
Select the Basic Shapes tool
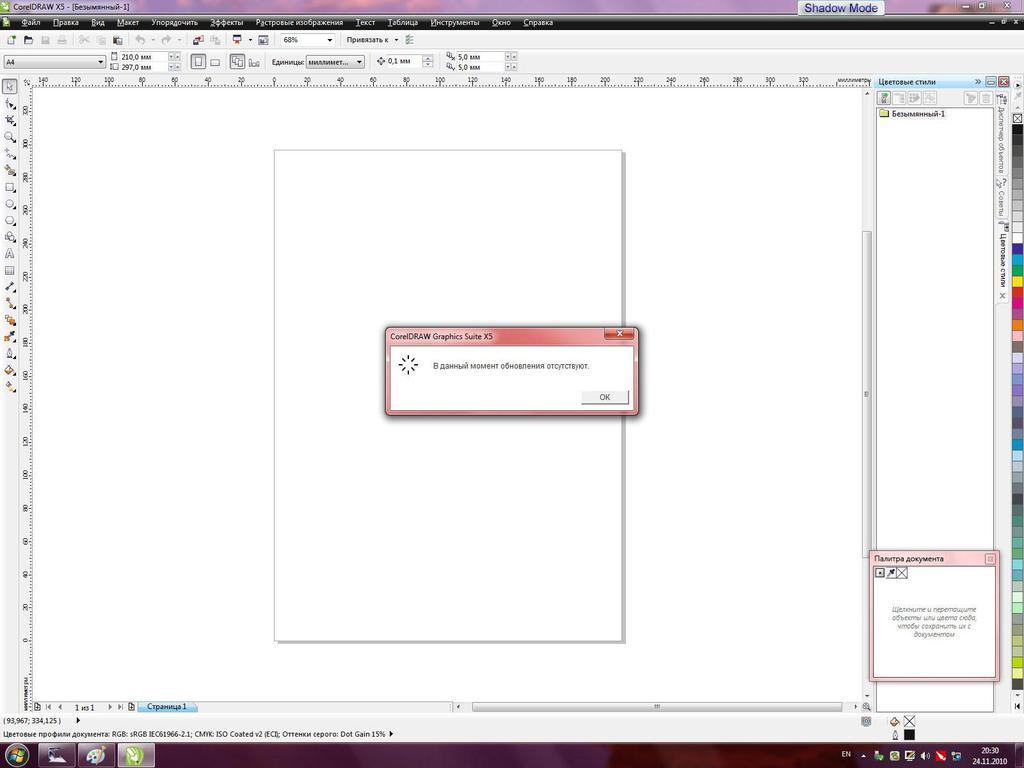point(10,237)
